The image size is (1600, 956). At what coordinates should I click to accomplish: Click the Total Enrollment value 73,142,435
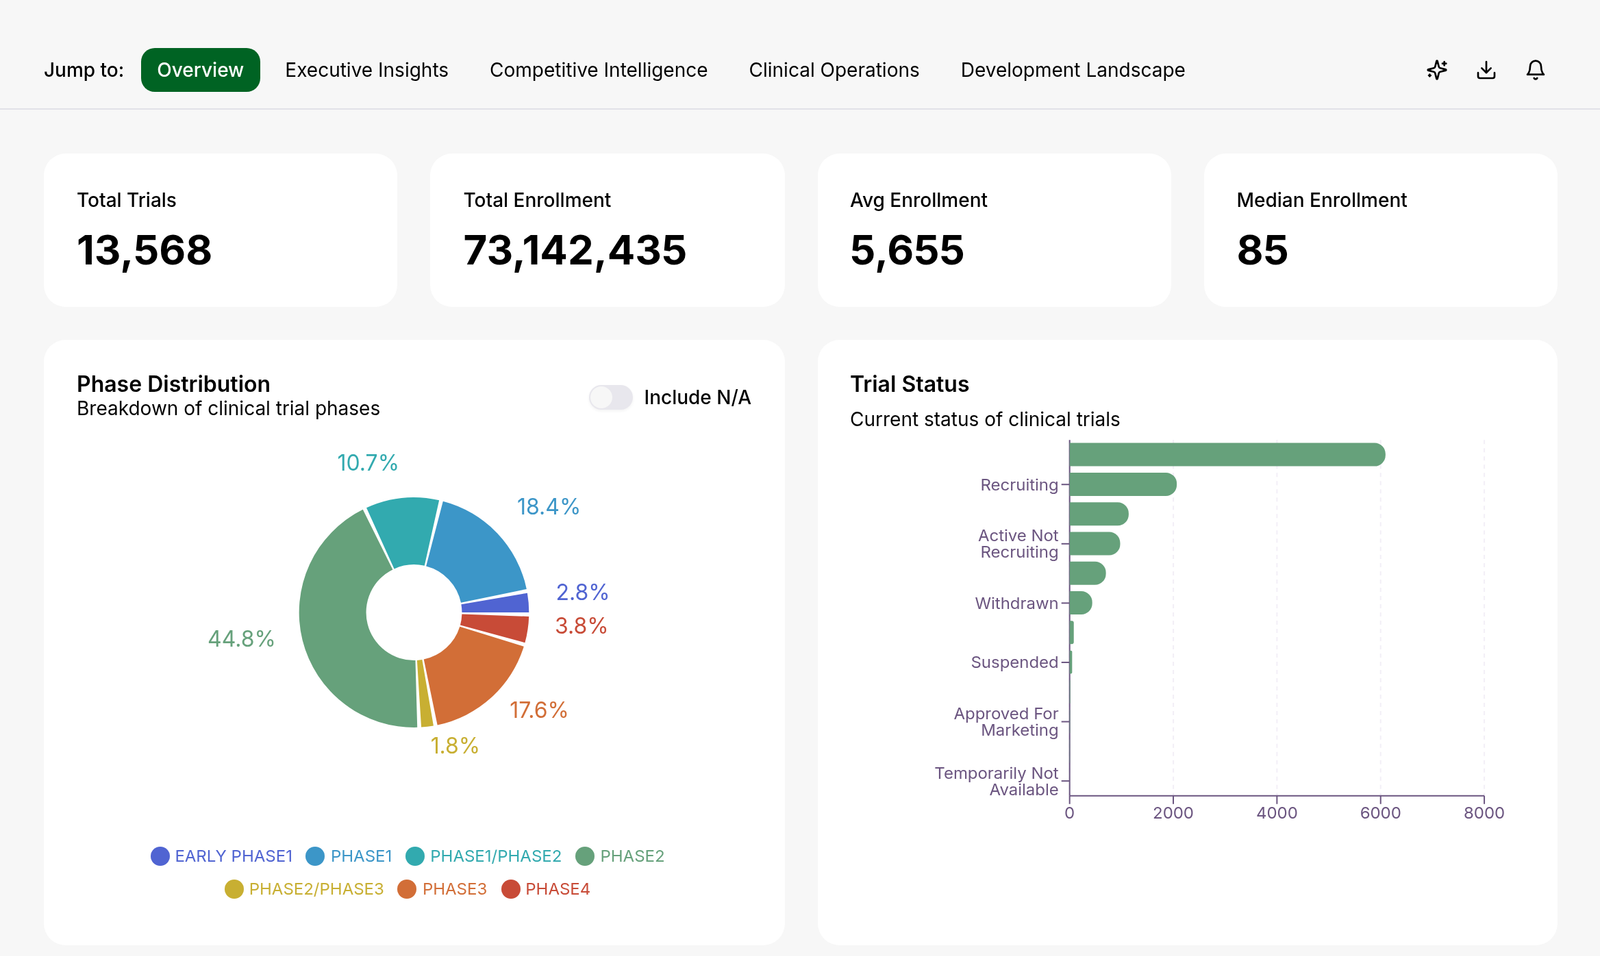(575, 250)
